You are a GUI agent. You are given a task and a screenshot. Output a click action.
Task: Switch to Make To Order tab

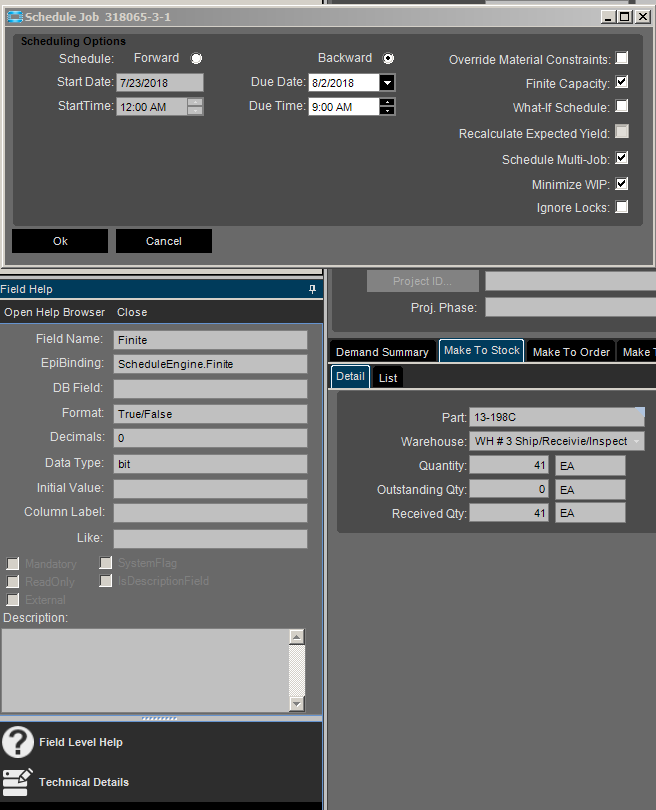coord(571,352)
